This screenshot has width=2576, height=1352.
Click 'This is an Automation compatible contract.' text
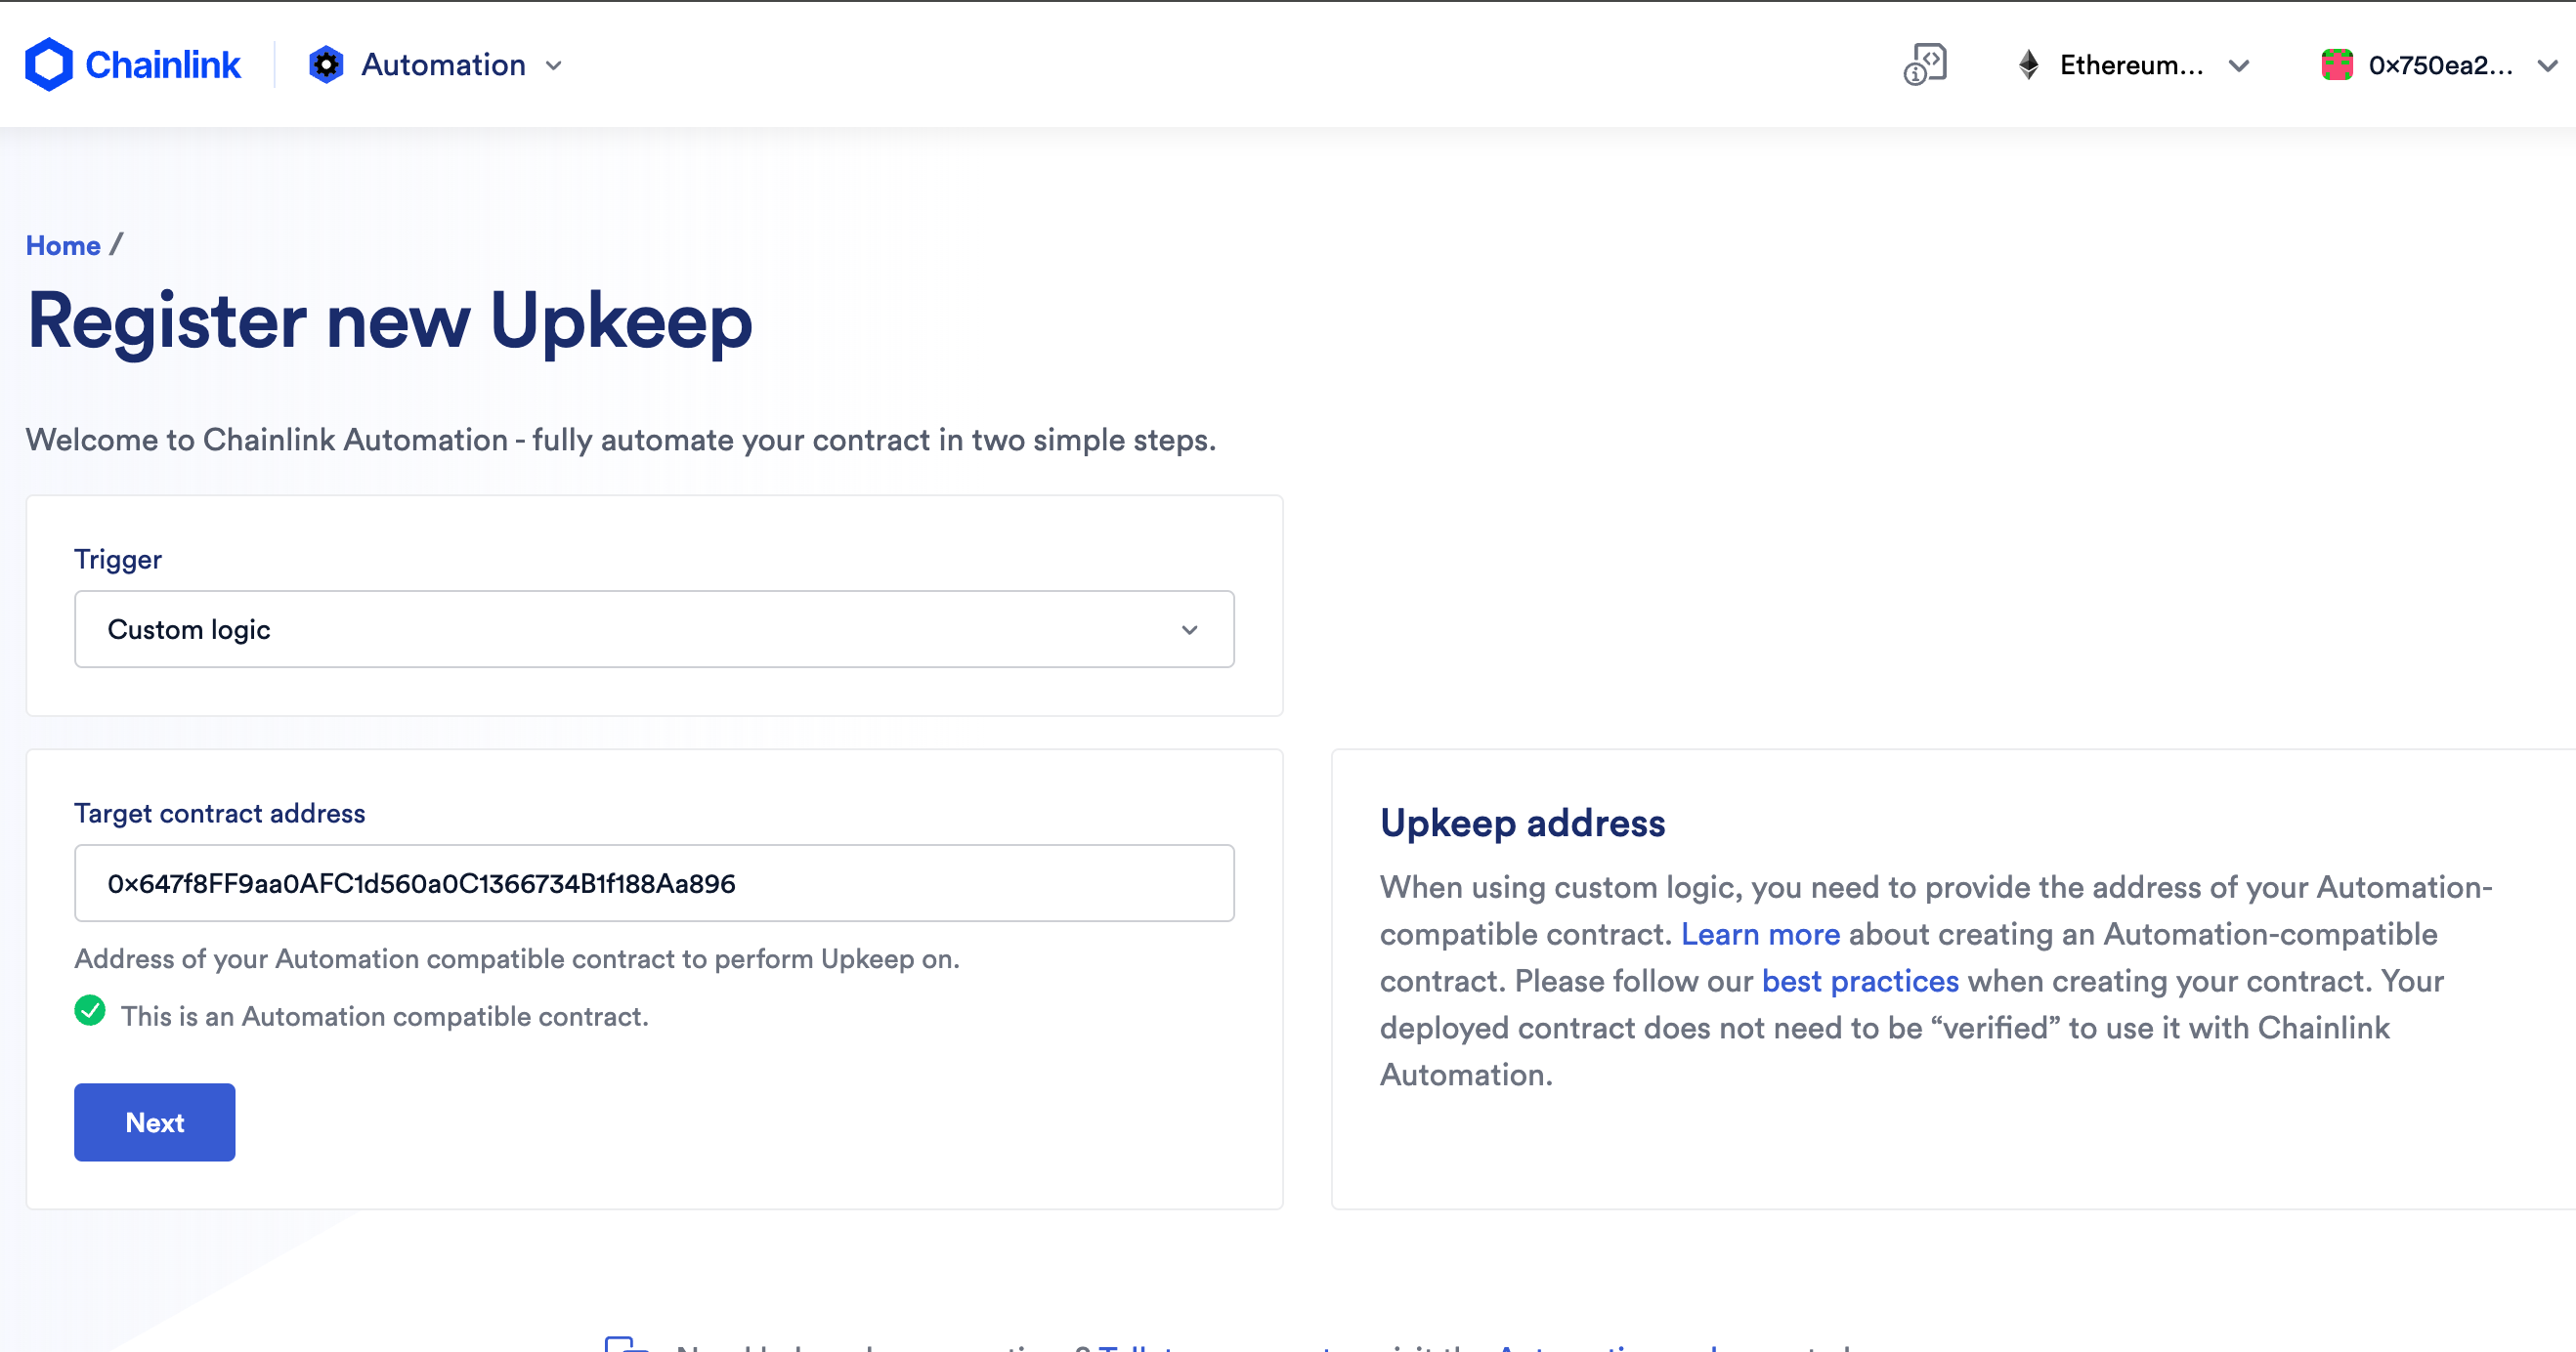385,1016
